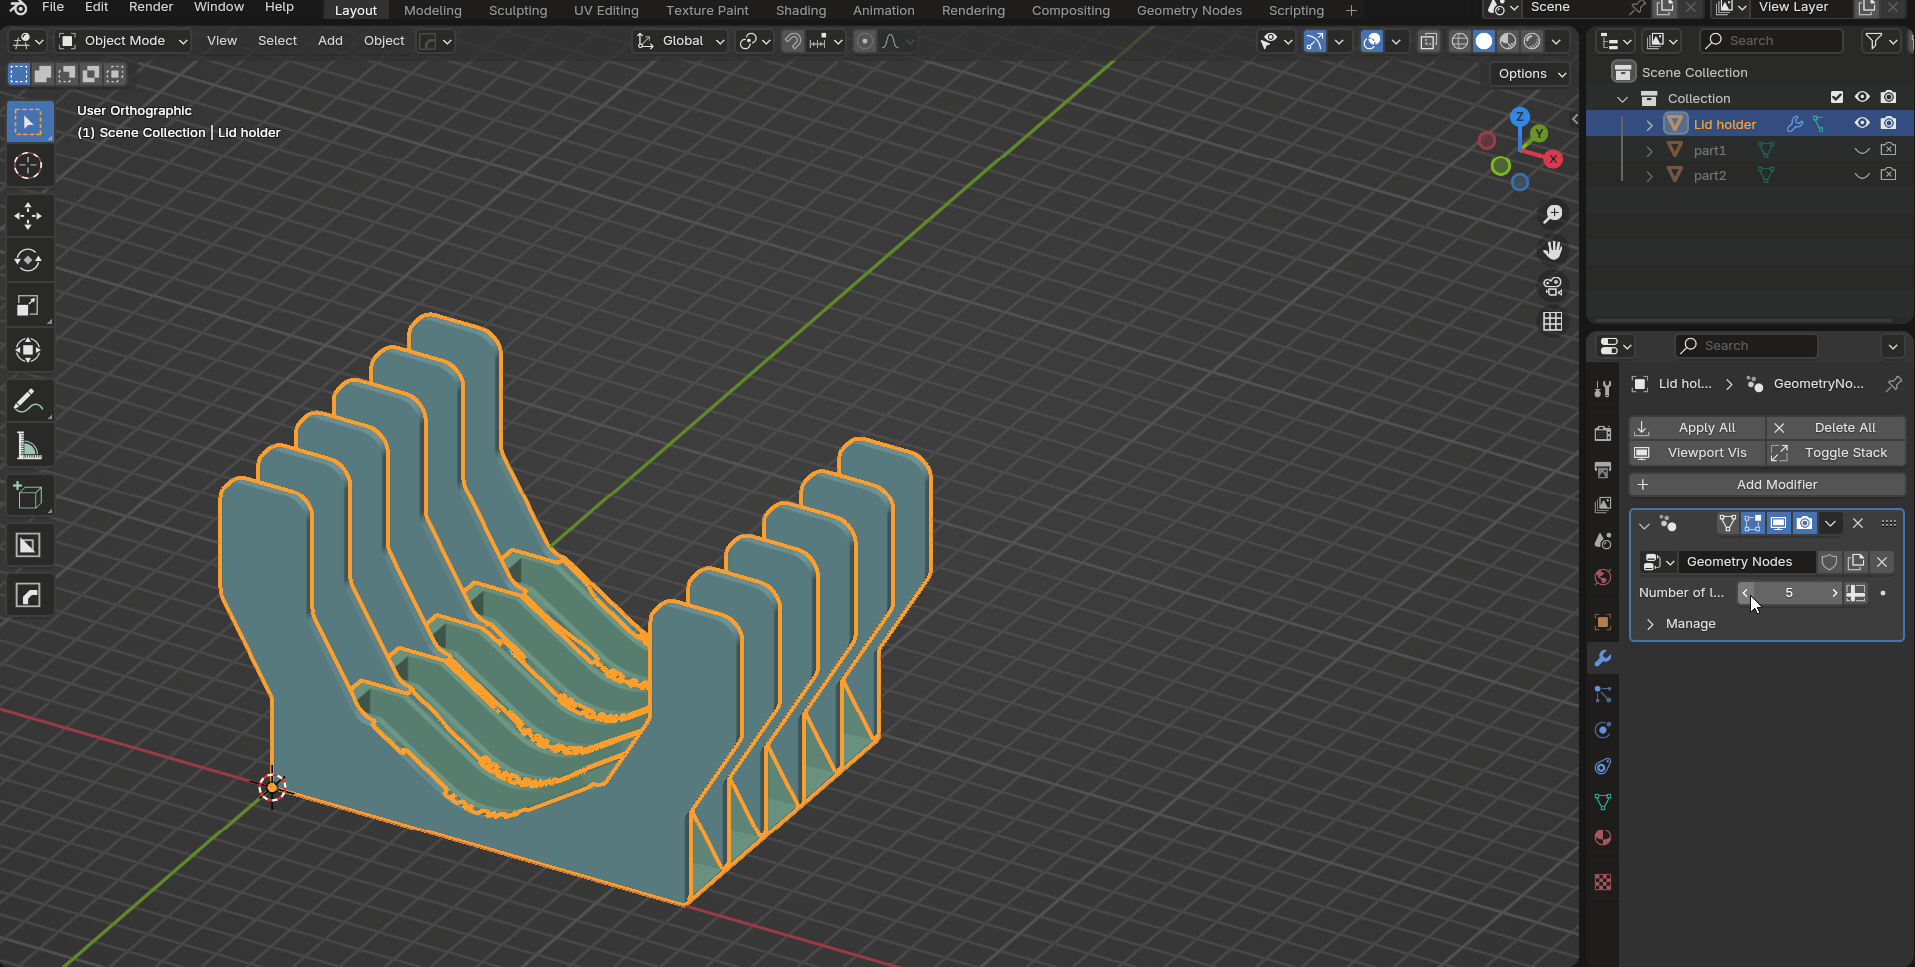Expand part2 in the outliner tree
Image resolution: width=1915 pixels, height=967 pixels.
pos(1649,176)
